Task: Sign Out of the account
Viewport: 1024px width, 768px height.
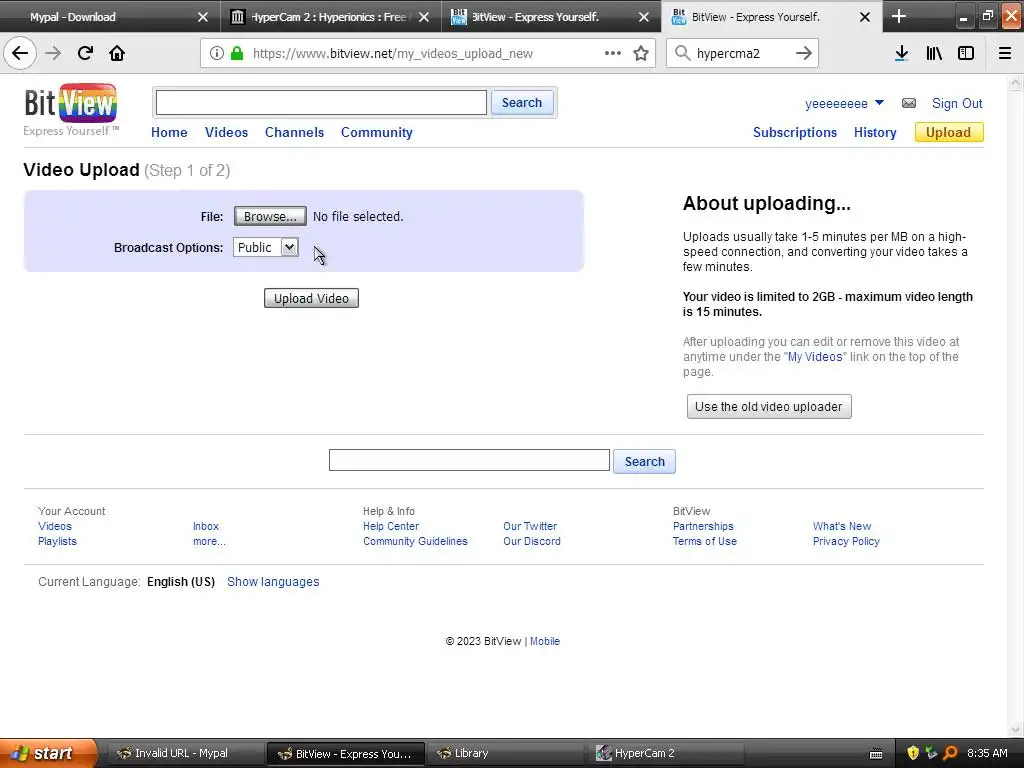Action: (957, 103)
